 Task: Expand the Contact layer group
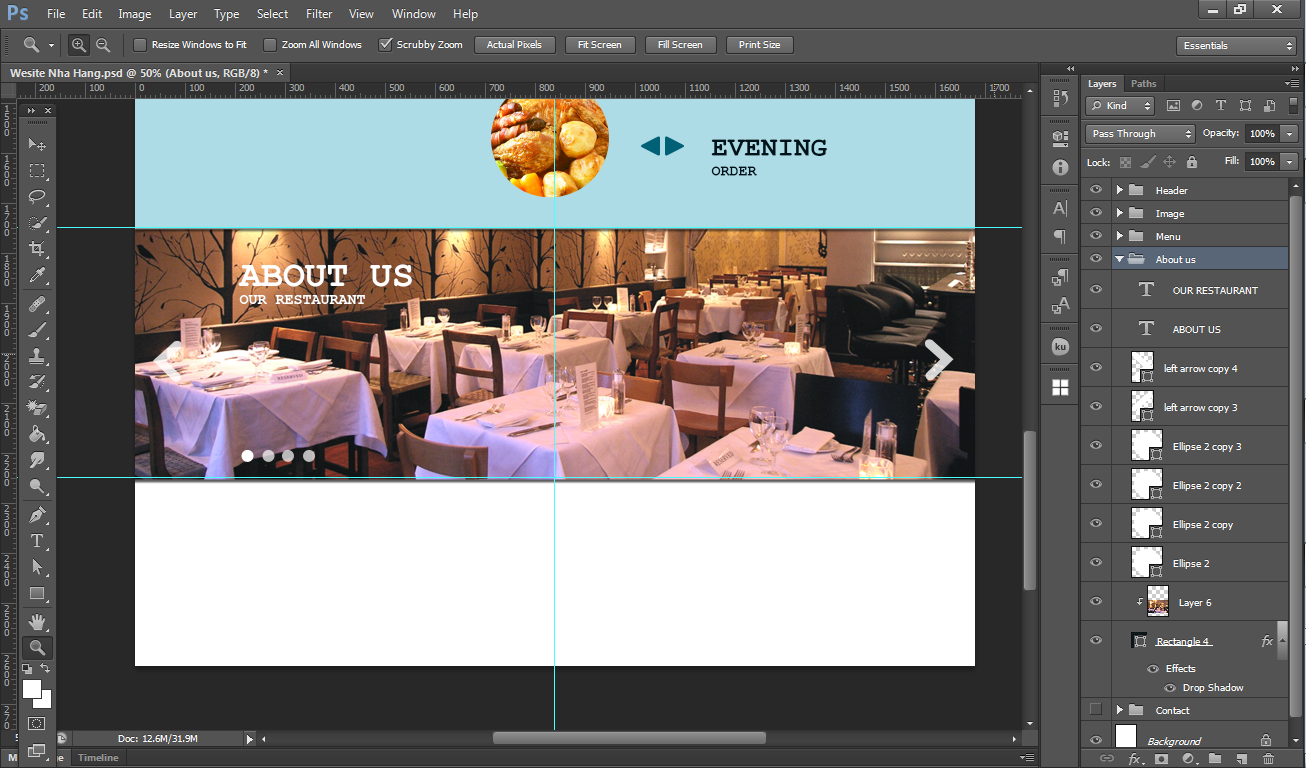tap(1119, 710)
